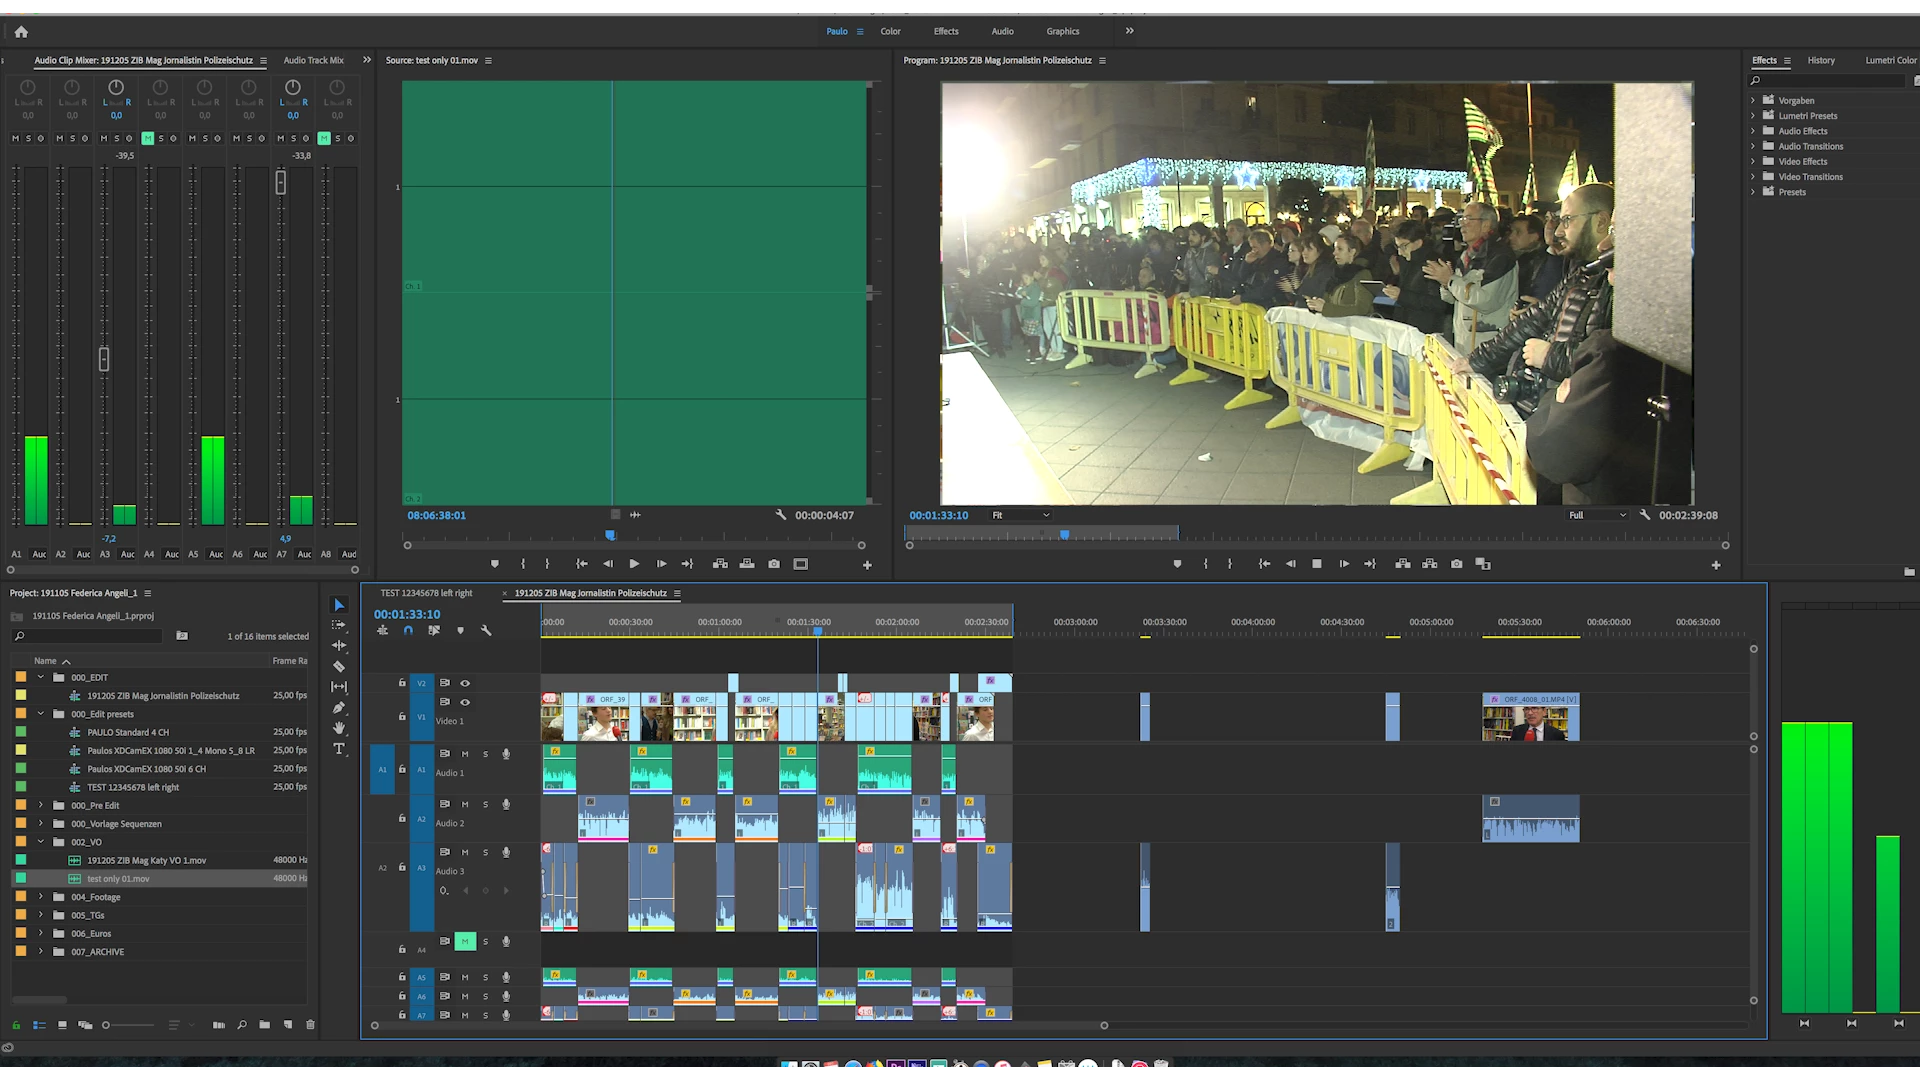Hide Video 1 track output eye
The height and width of the screenshot is (1080, 1920).
pos(465,702)
